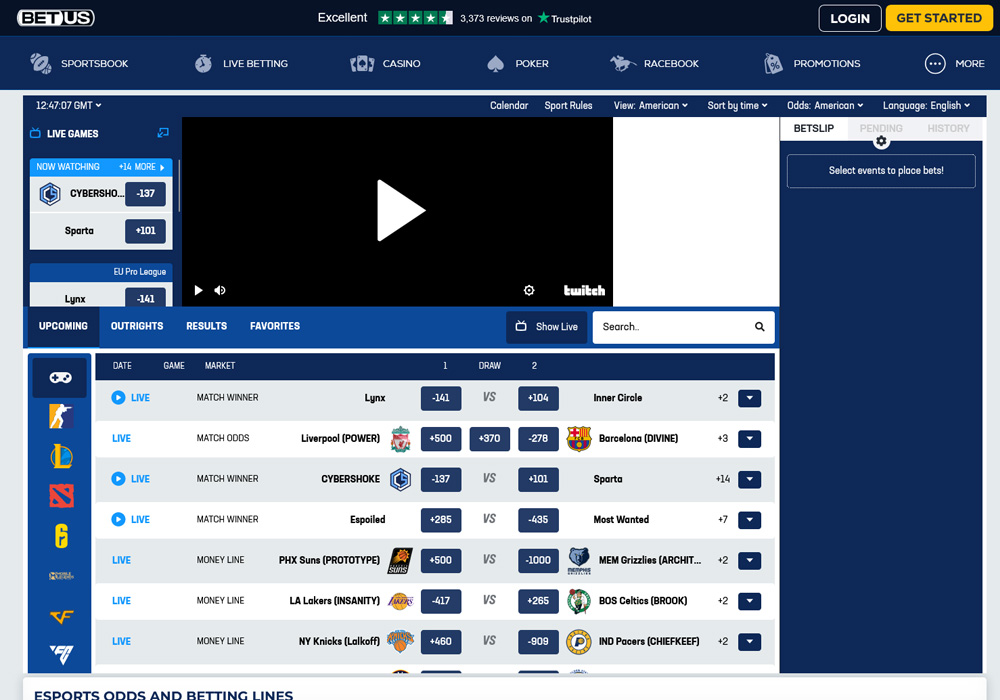Play the live stream for the Lynx match

coord(118,397)
